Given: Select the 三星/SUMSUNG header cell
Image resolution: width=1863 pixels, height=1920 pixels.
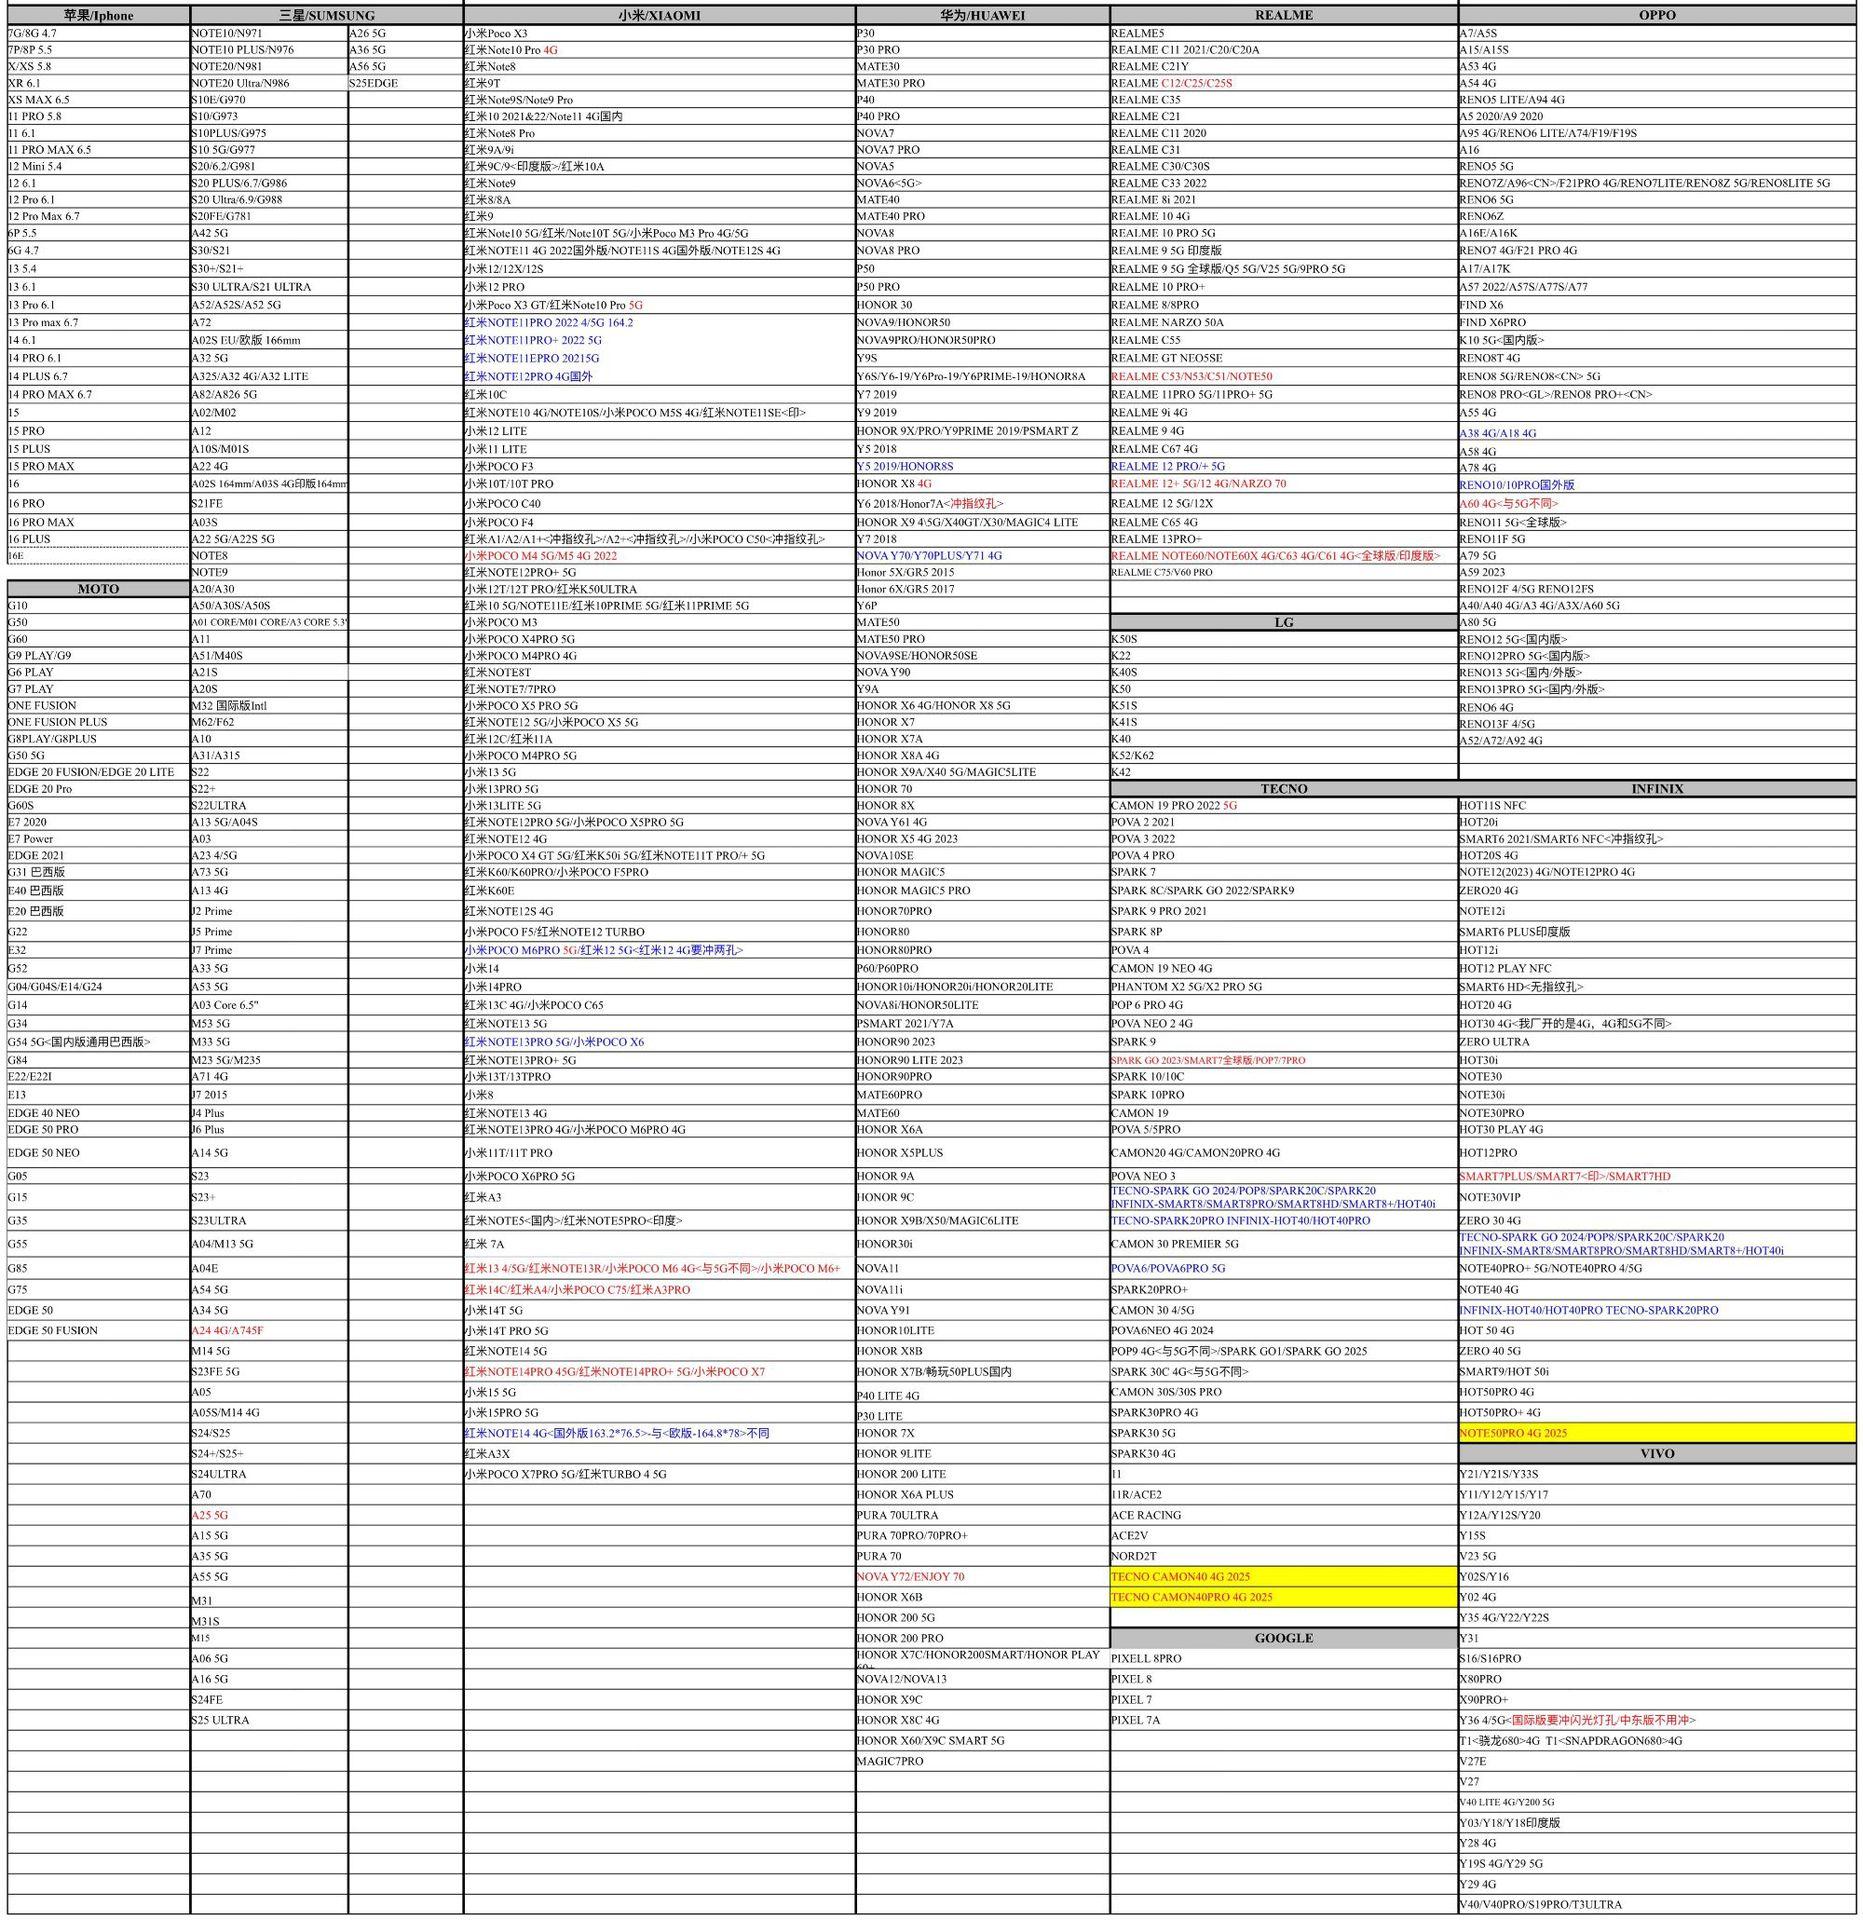Looking at the screenshot, I should [326, 15].
